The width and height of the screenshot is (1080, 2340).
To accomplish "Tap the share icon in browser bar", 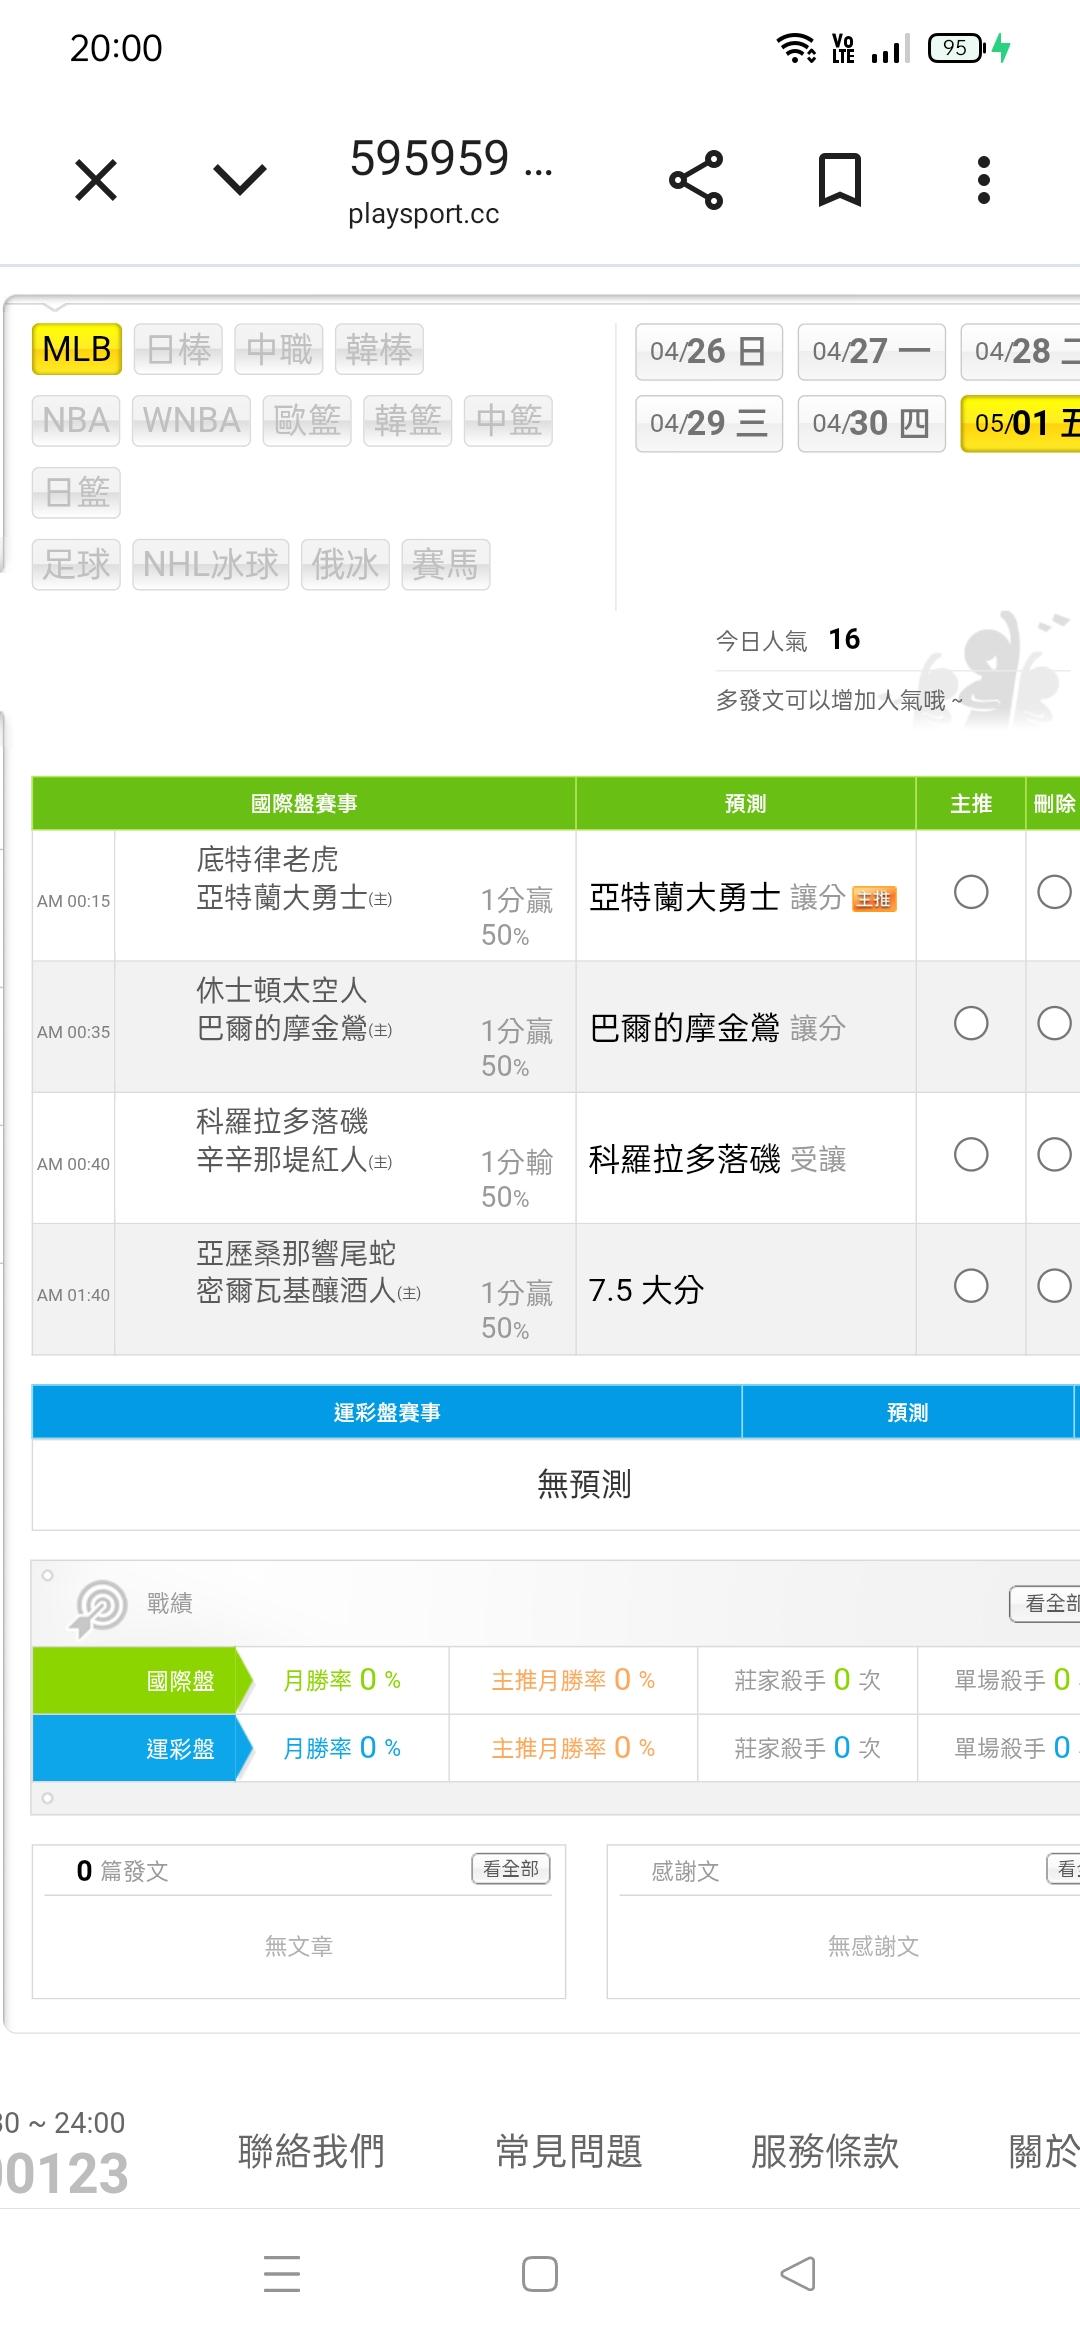I will (696, 180).
